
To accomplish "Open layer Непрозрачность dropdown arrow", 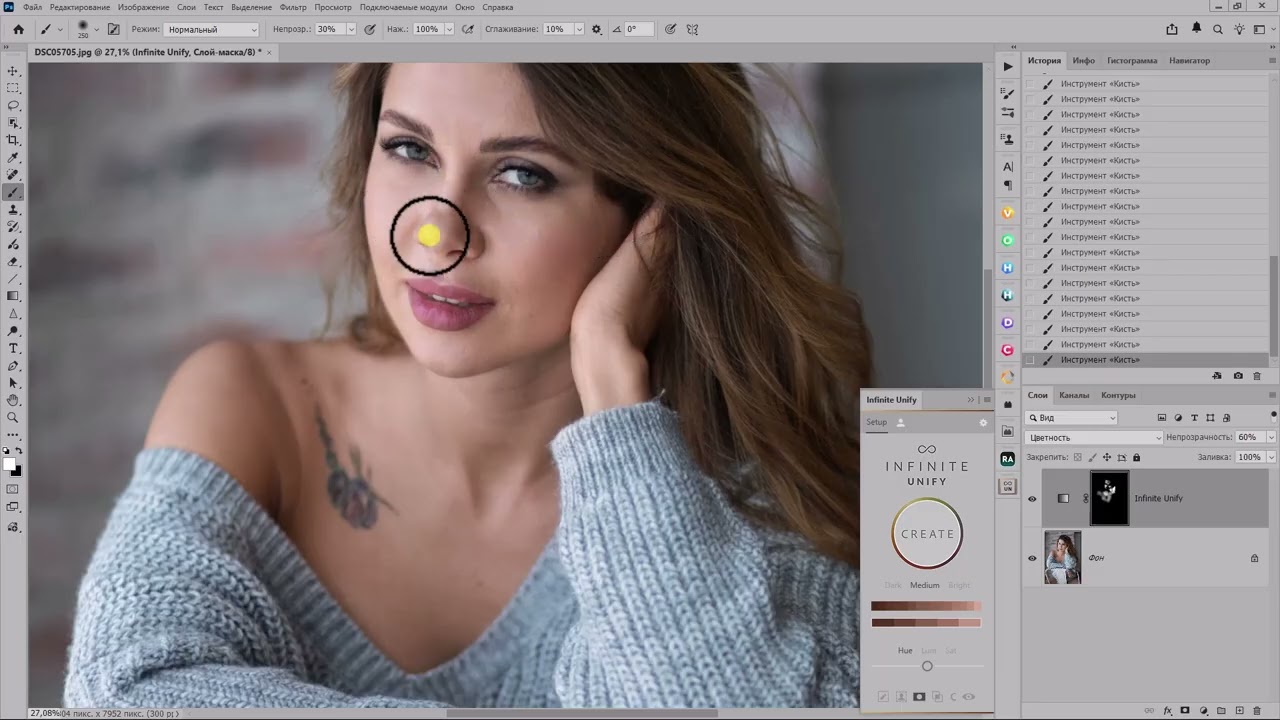I will click(x=1271, y=437).
